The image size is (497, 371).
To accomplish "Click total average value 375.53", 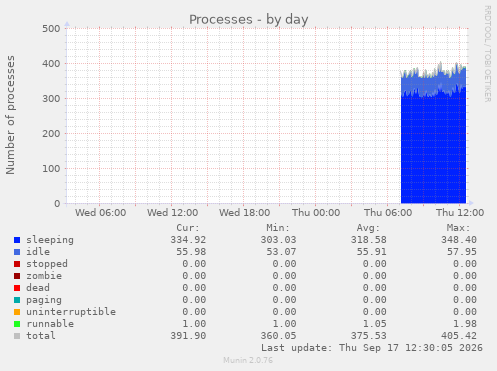I will (369, 336).
